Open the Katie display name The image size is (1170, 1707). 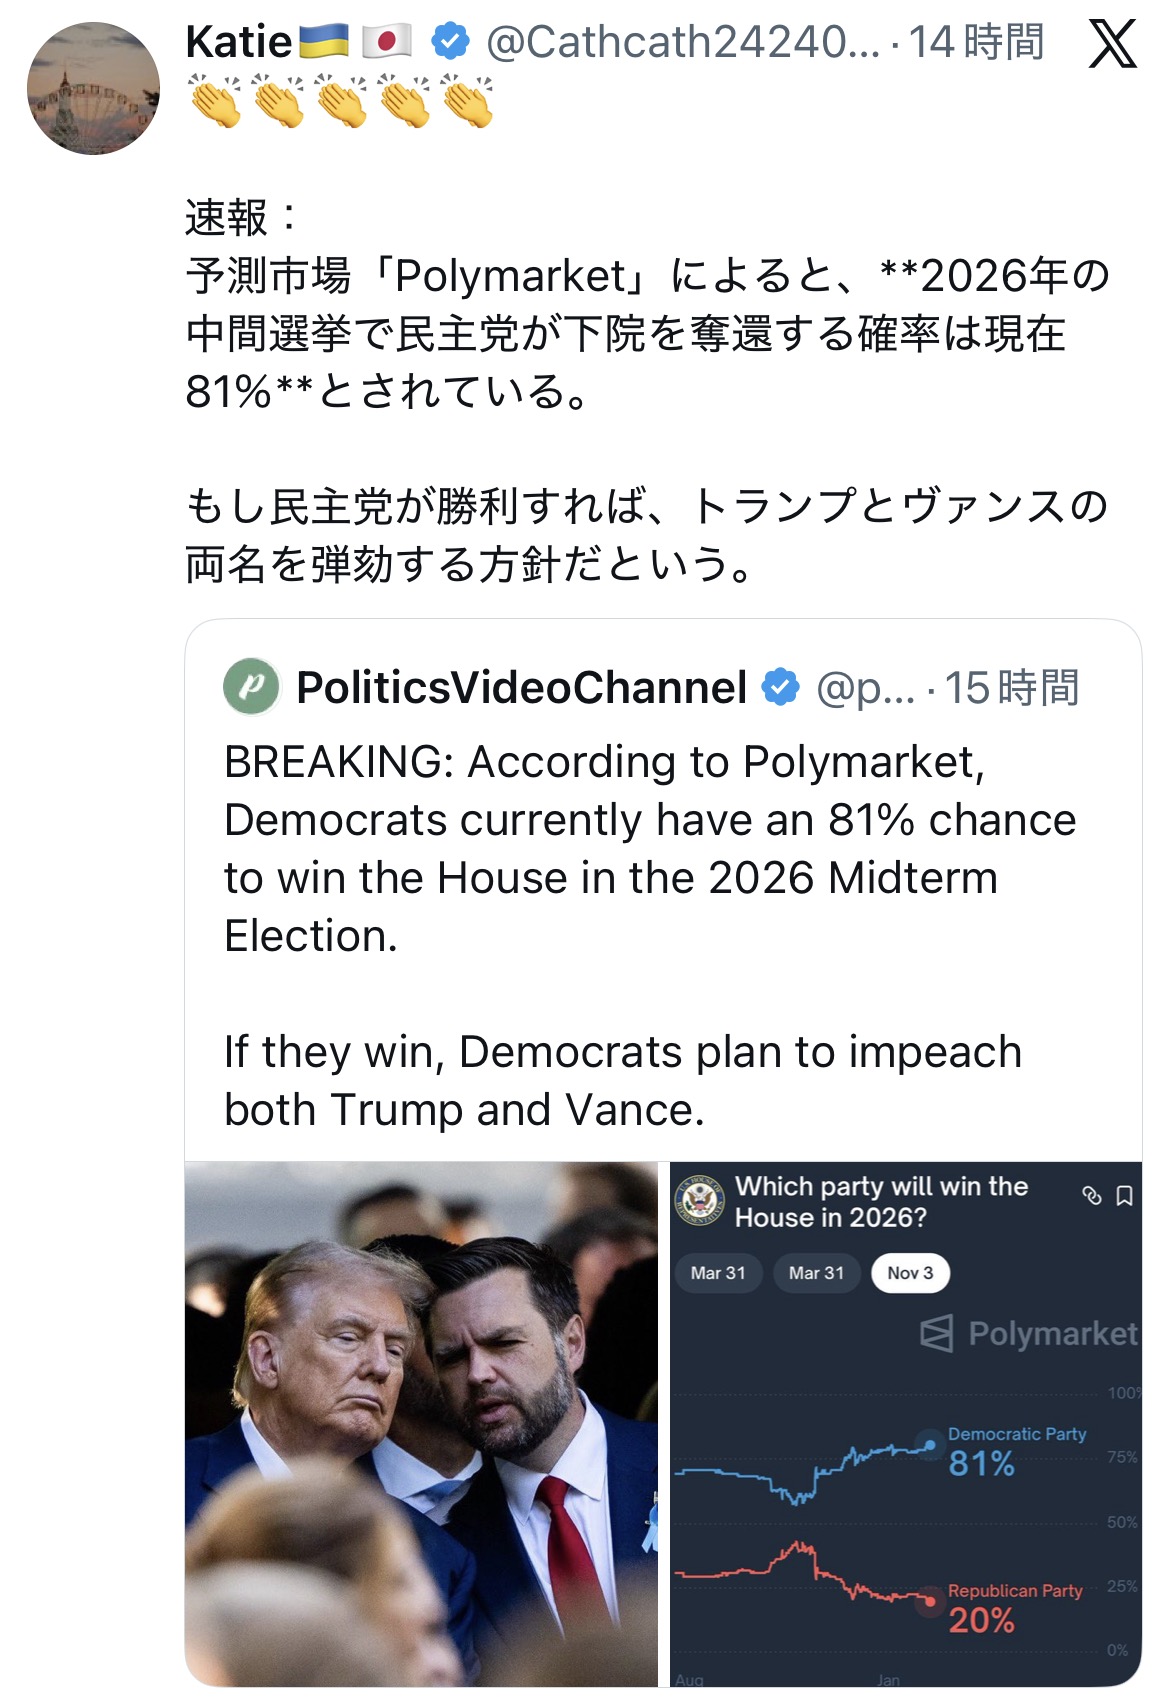(x=238, y=42)
